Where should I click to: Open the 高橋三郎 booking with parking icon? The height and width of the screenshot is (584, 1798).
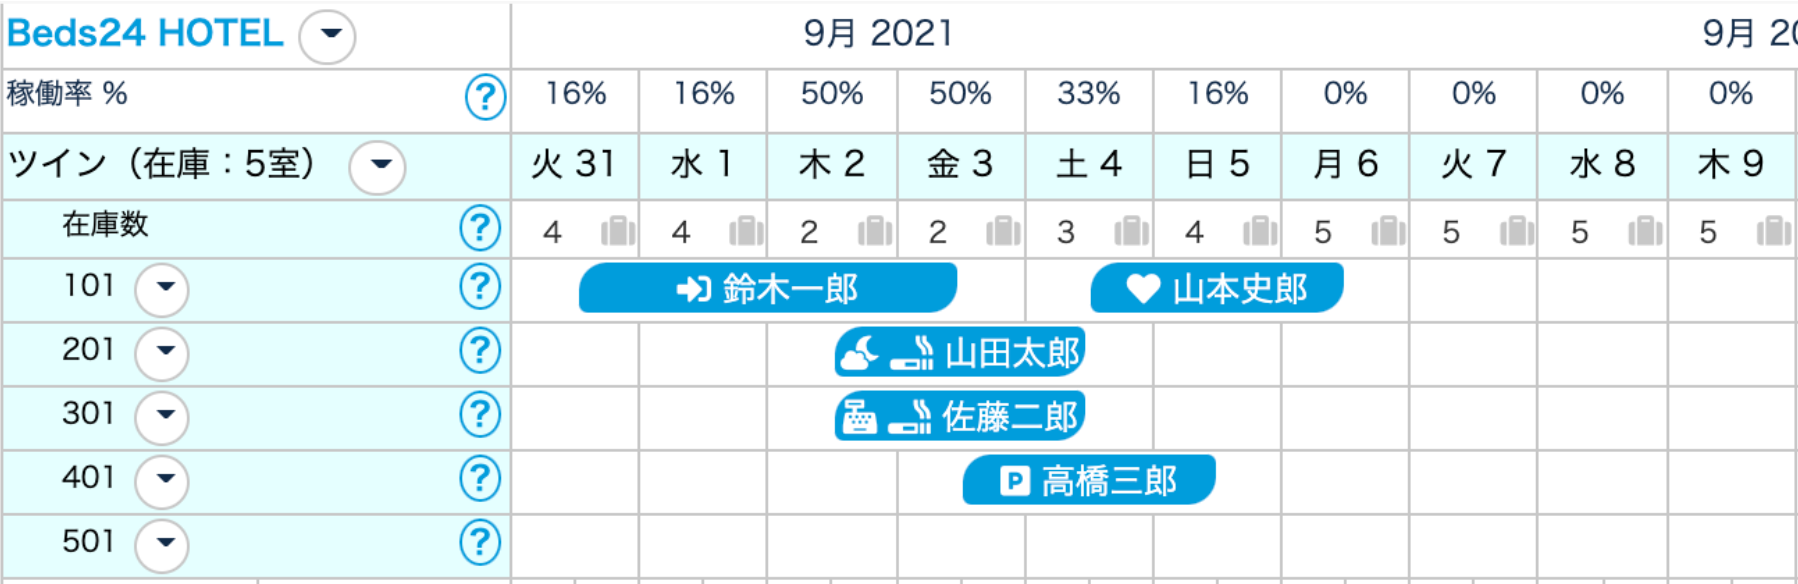tap(1088, 481)
